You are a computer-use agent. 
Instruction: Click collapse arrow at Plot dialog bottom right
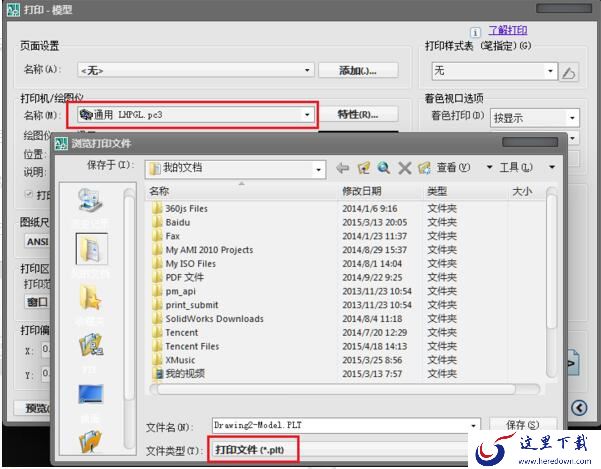point(579,408)
